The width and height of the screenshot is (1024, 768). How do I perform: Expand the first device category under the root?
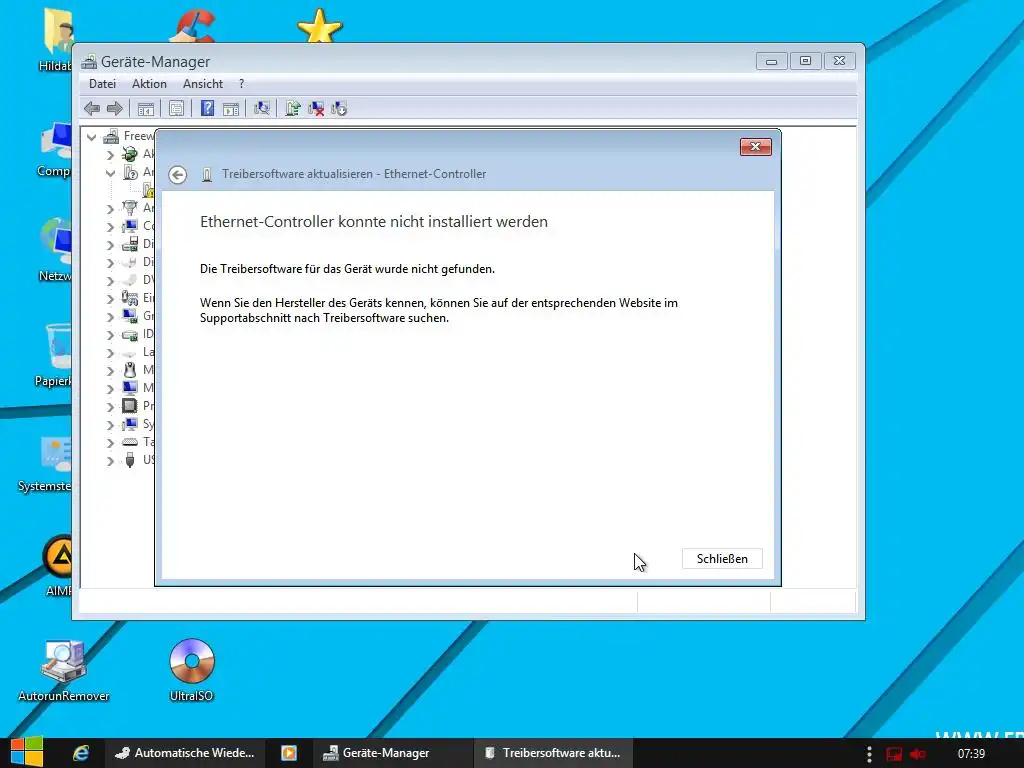110,155
